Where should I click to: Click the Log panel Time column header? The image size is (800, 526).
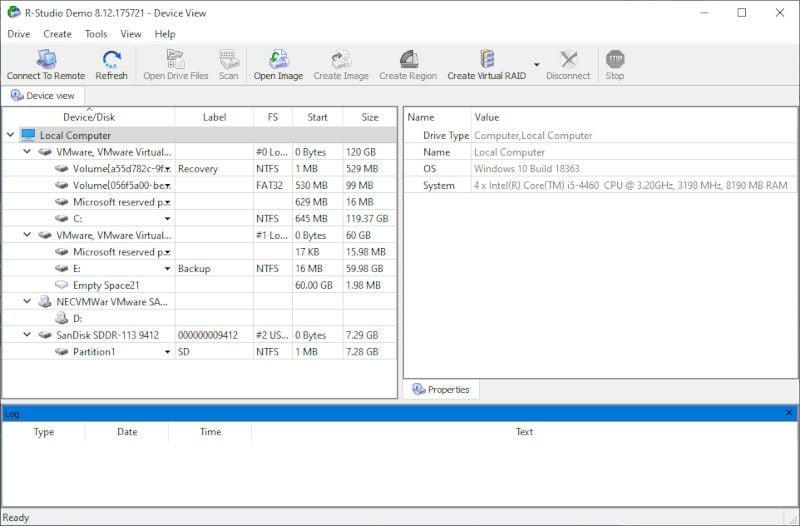(x=210, y=432)
